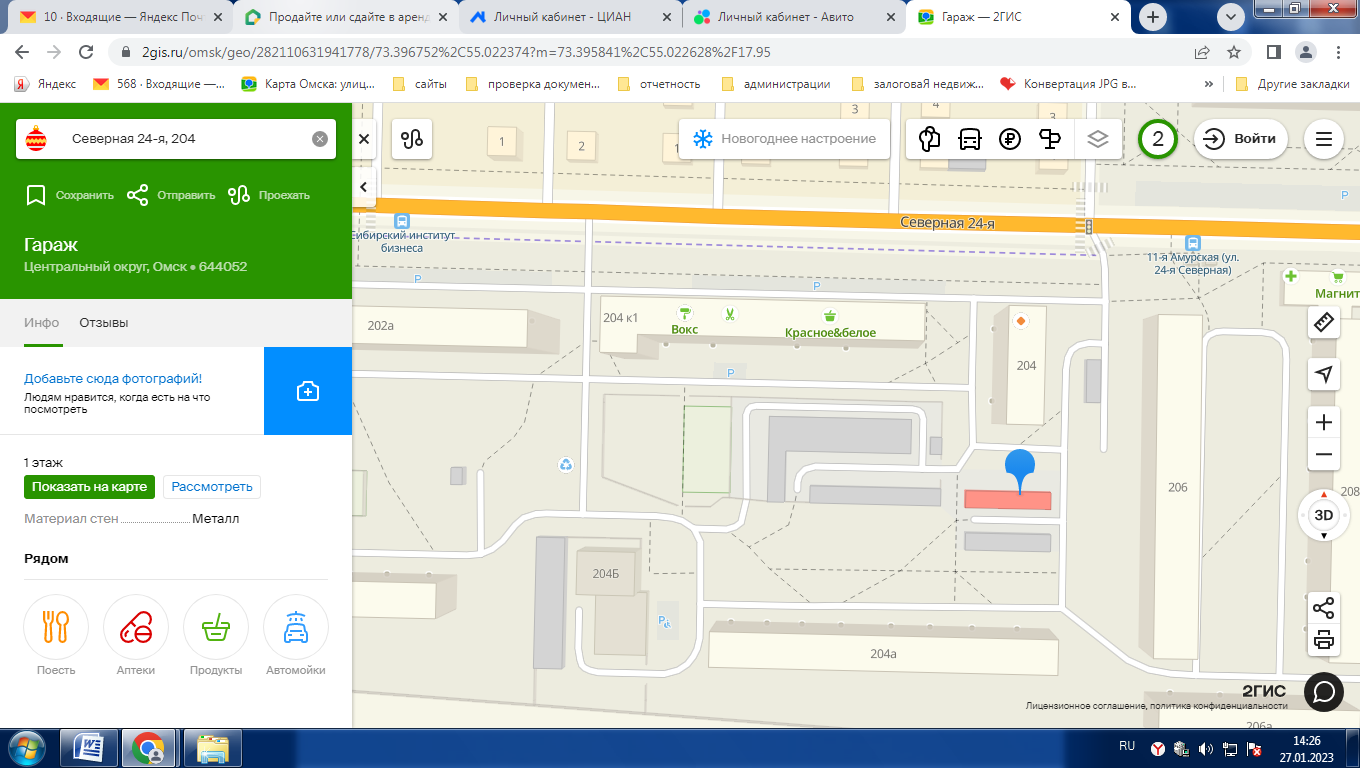Zoom in with the plus button
Viewport: 1360px width, 768px height.
point(1324,422)
